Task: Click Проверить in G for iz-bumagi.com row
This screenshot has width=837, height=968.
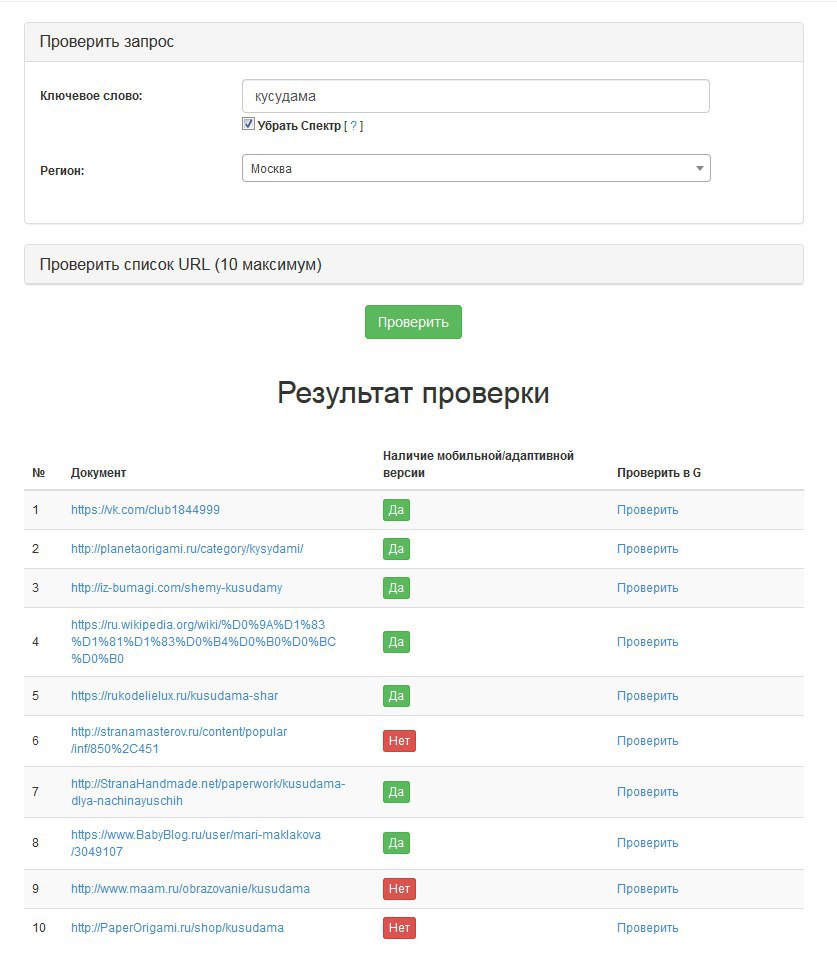Action: coord(648,588)
